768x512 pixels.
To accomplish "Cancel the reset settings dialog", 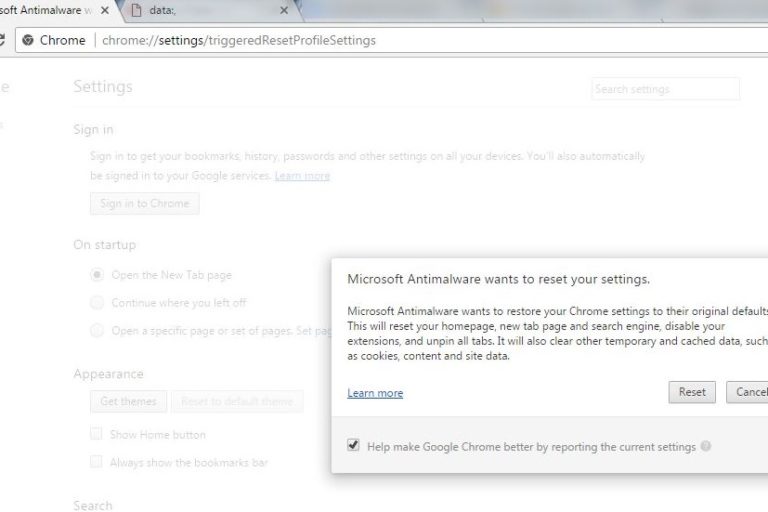I will click(747, 392).
